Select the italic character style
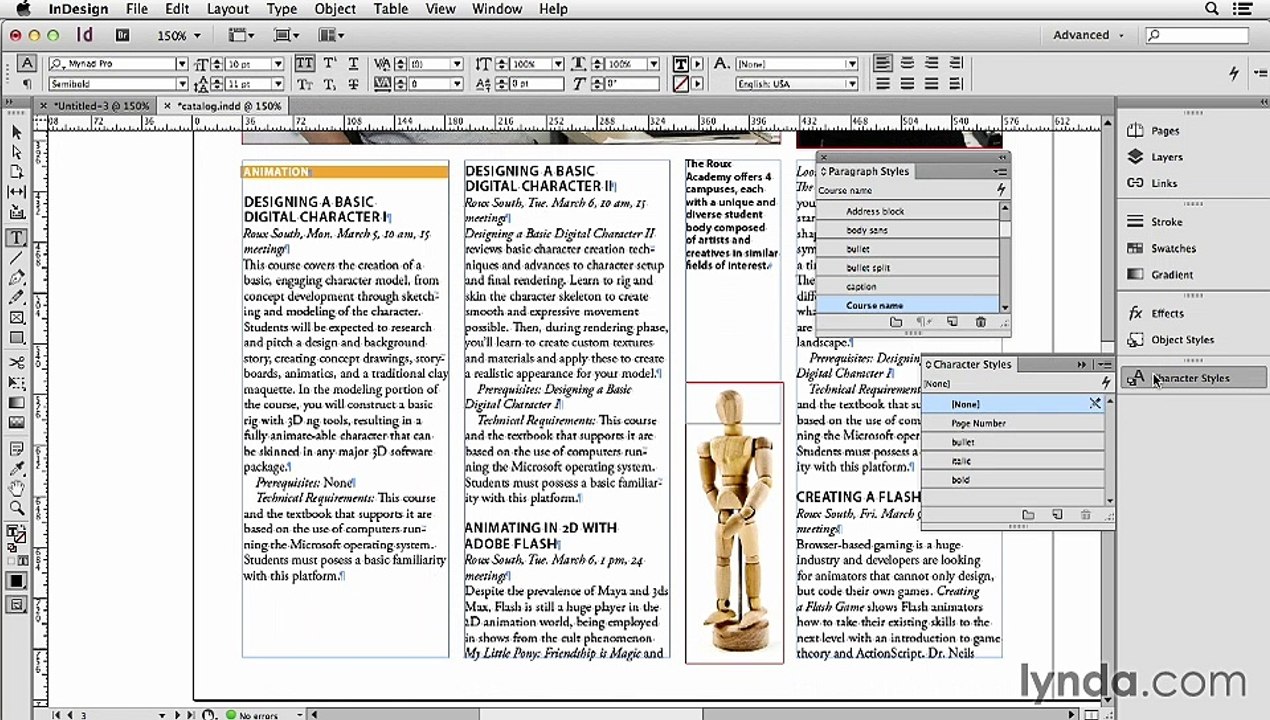This screenshot has width=1270, height=720. [1012, 461]
